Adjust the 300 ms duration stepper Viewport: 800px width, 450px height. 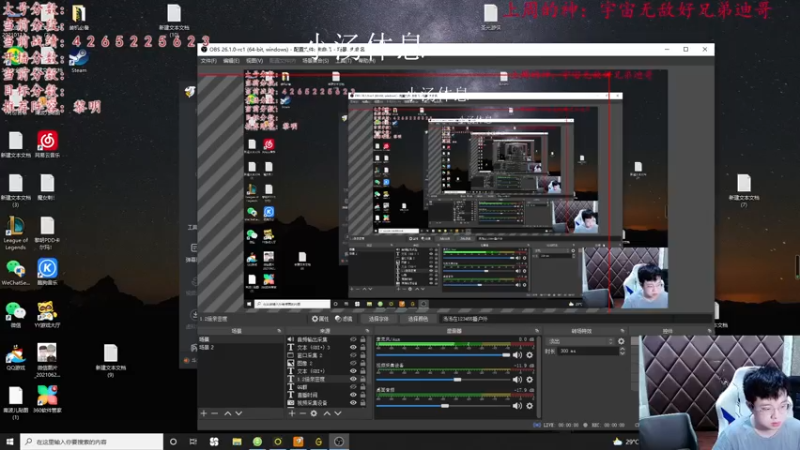pos(622,351)
